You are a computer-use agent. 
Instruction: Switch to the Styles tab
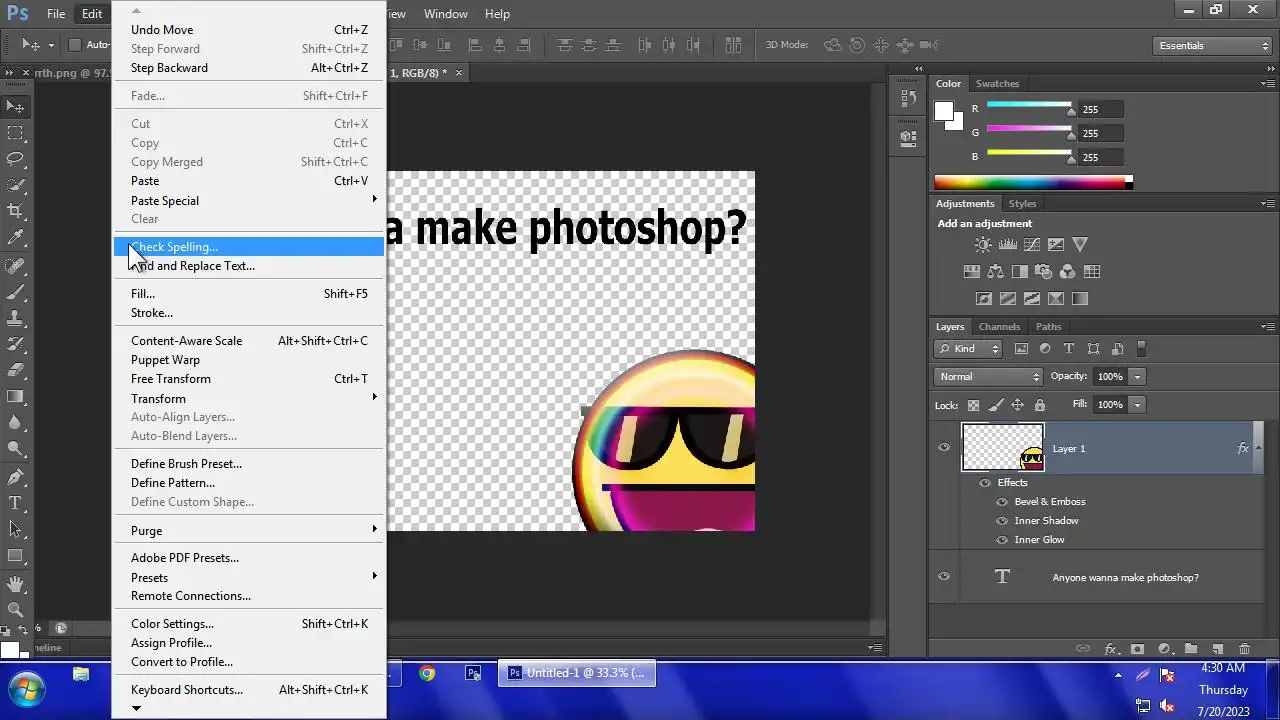click(x=1022, y=204)
